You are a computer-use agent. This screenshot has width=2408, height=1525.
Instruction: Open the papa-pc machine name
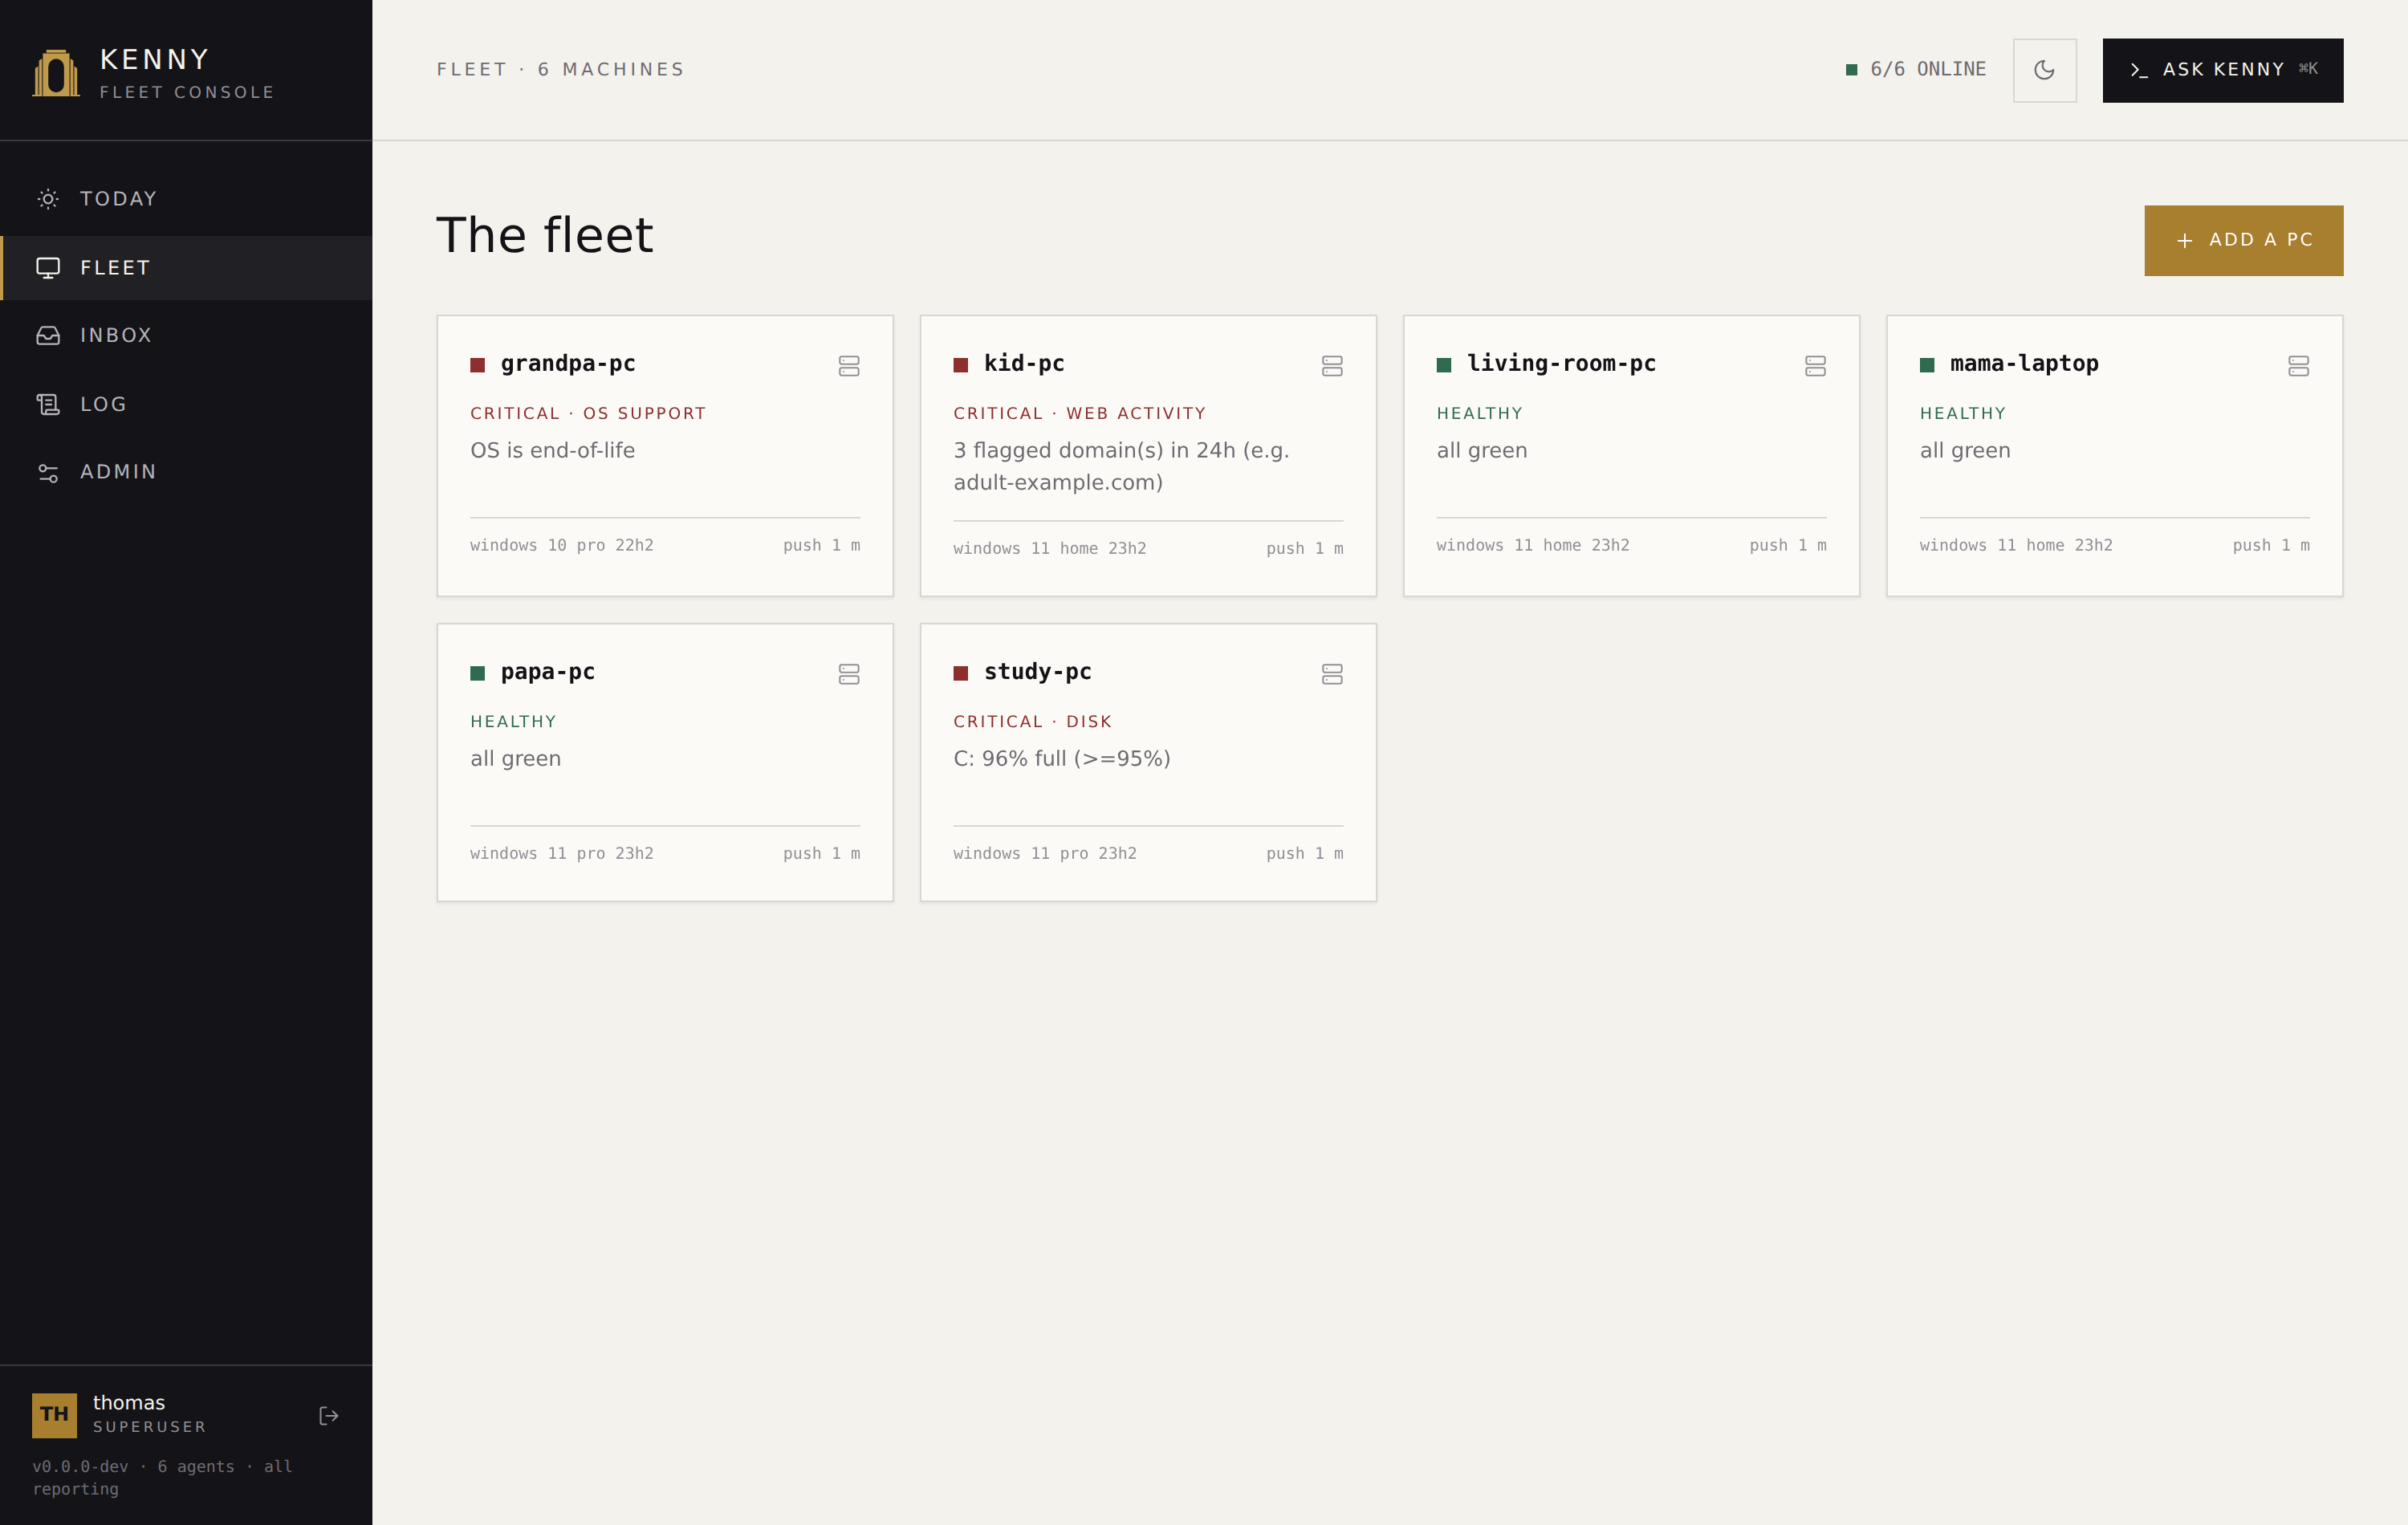548,672
